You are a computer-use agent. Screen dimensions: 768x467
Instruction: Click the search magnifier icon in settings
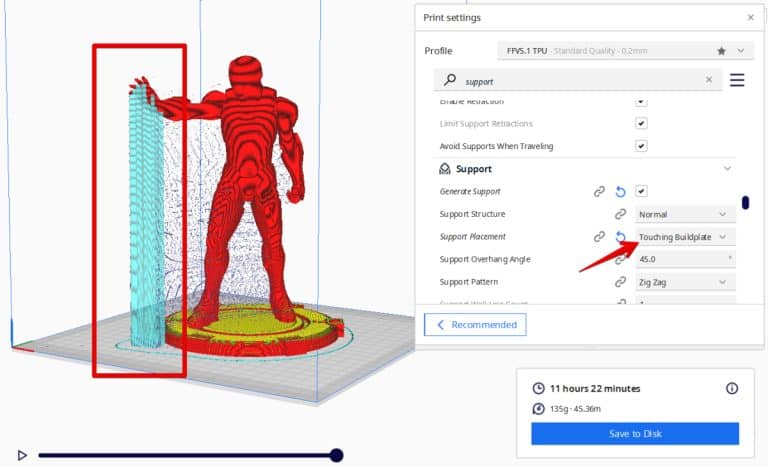click(450, 80)
